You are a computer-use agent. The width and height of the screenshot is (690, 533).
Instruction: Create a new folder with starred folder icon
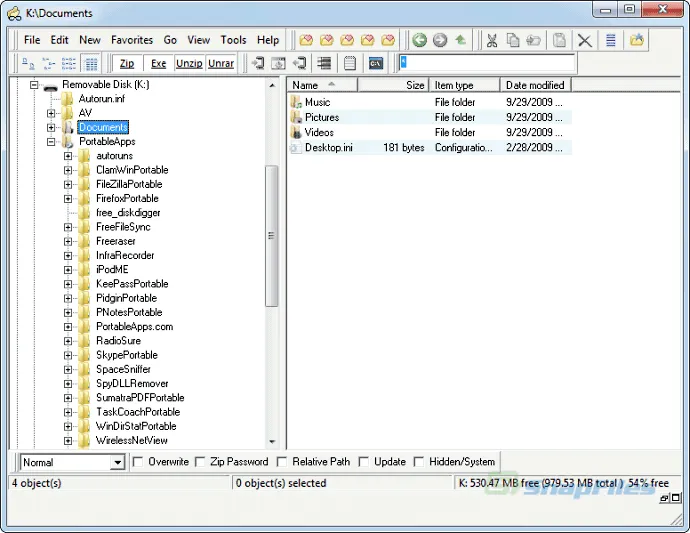point(637,40)
